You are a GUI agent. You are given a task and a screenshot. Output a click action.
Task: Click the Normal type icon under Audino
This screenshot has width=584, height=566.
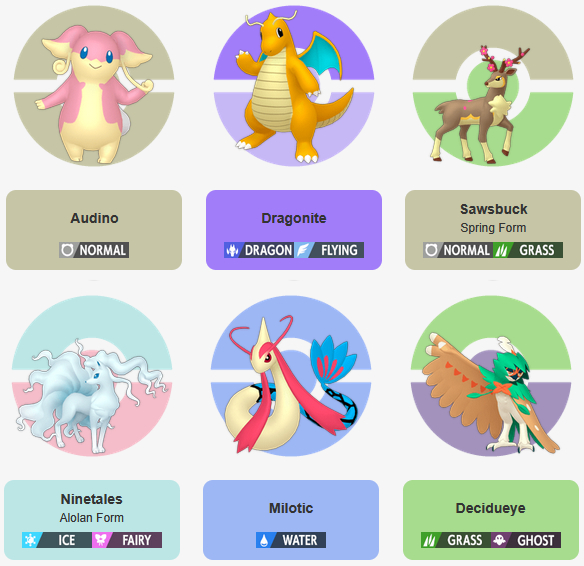point(67,250)
